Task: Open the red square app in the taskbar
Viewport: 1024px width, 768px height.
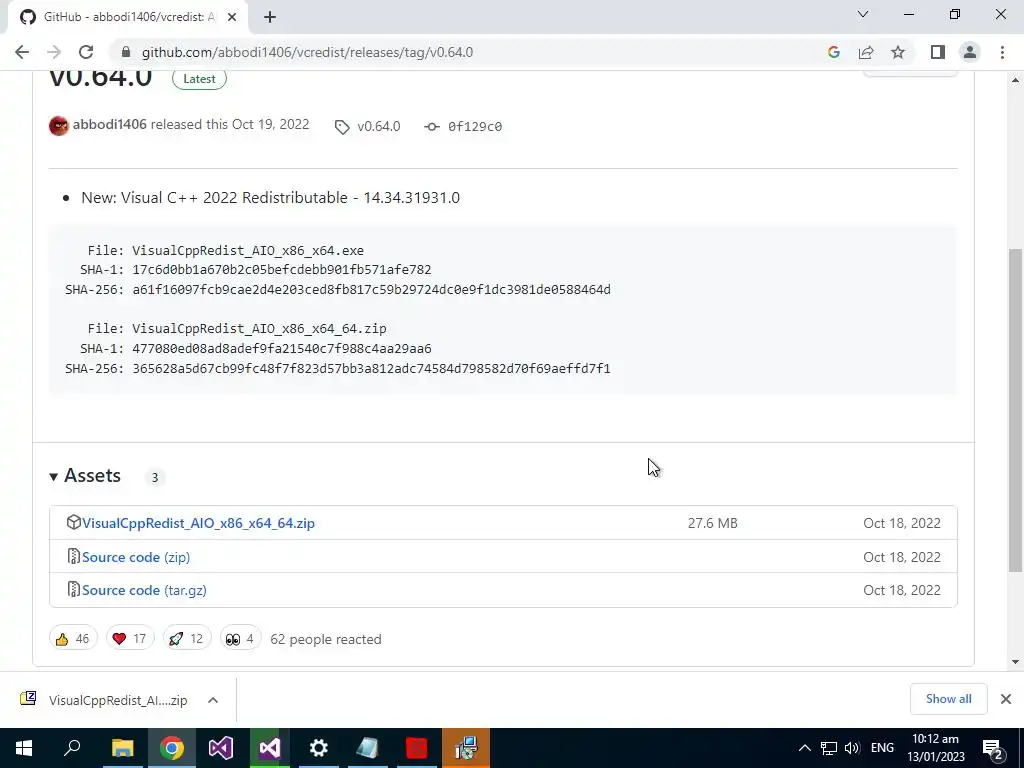Action: [x=416, y=748]
